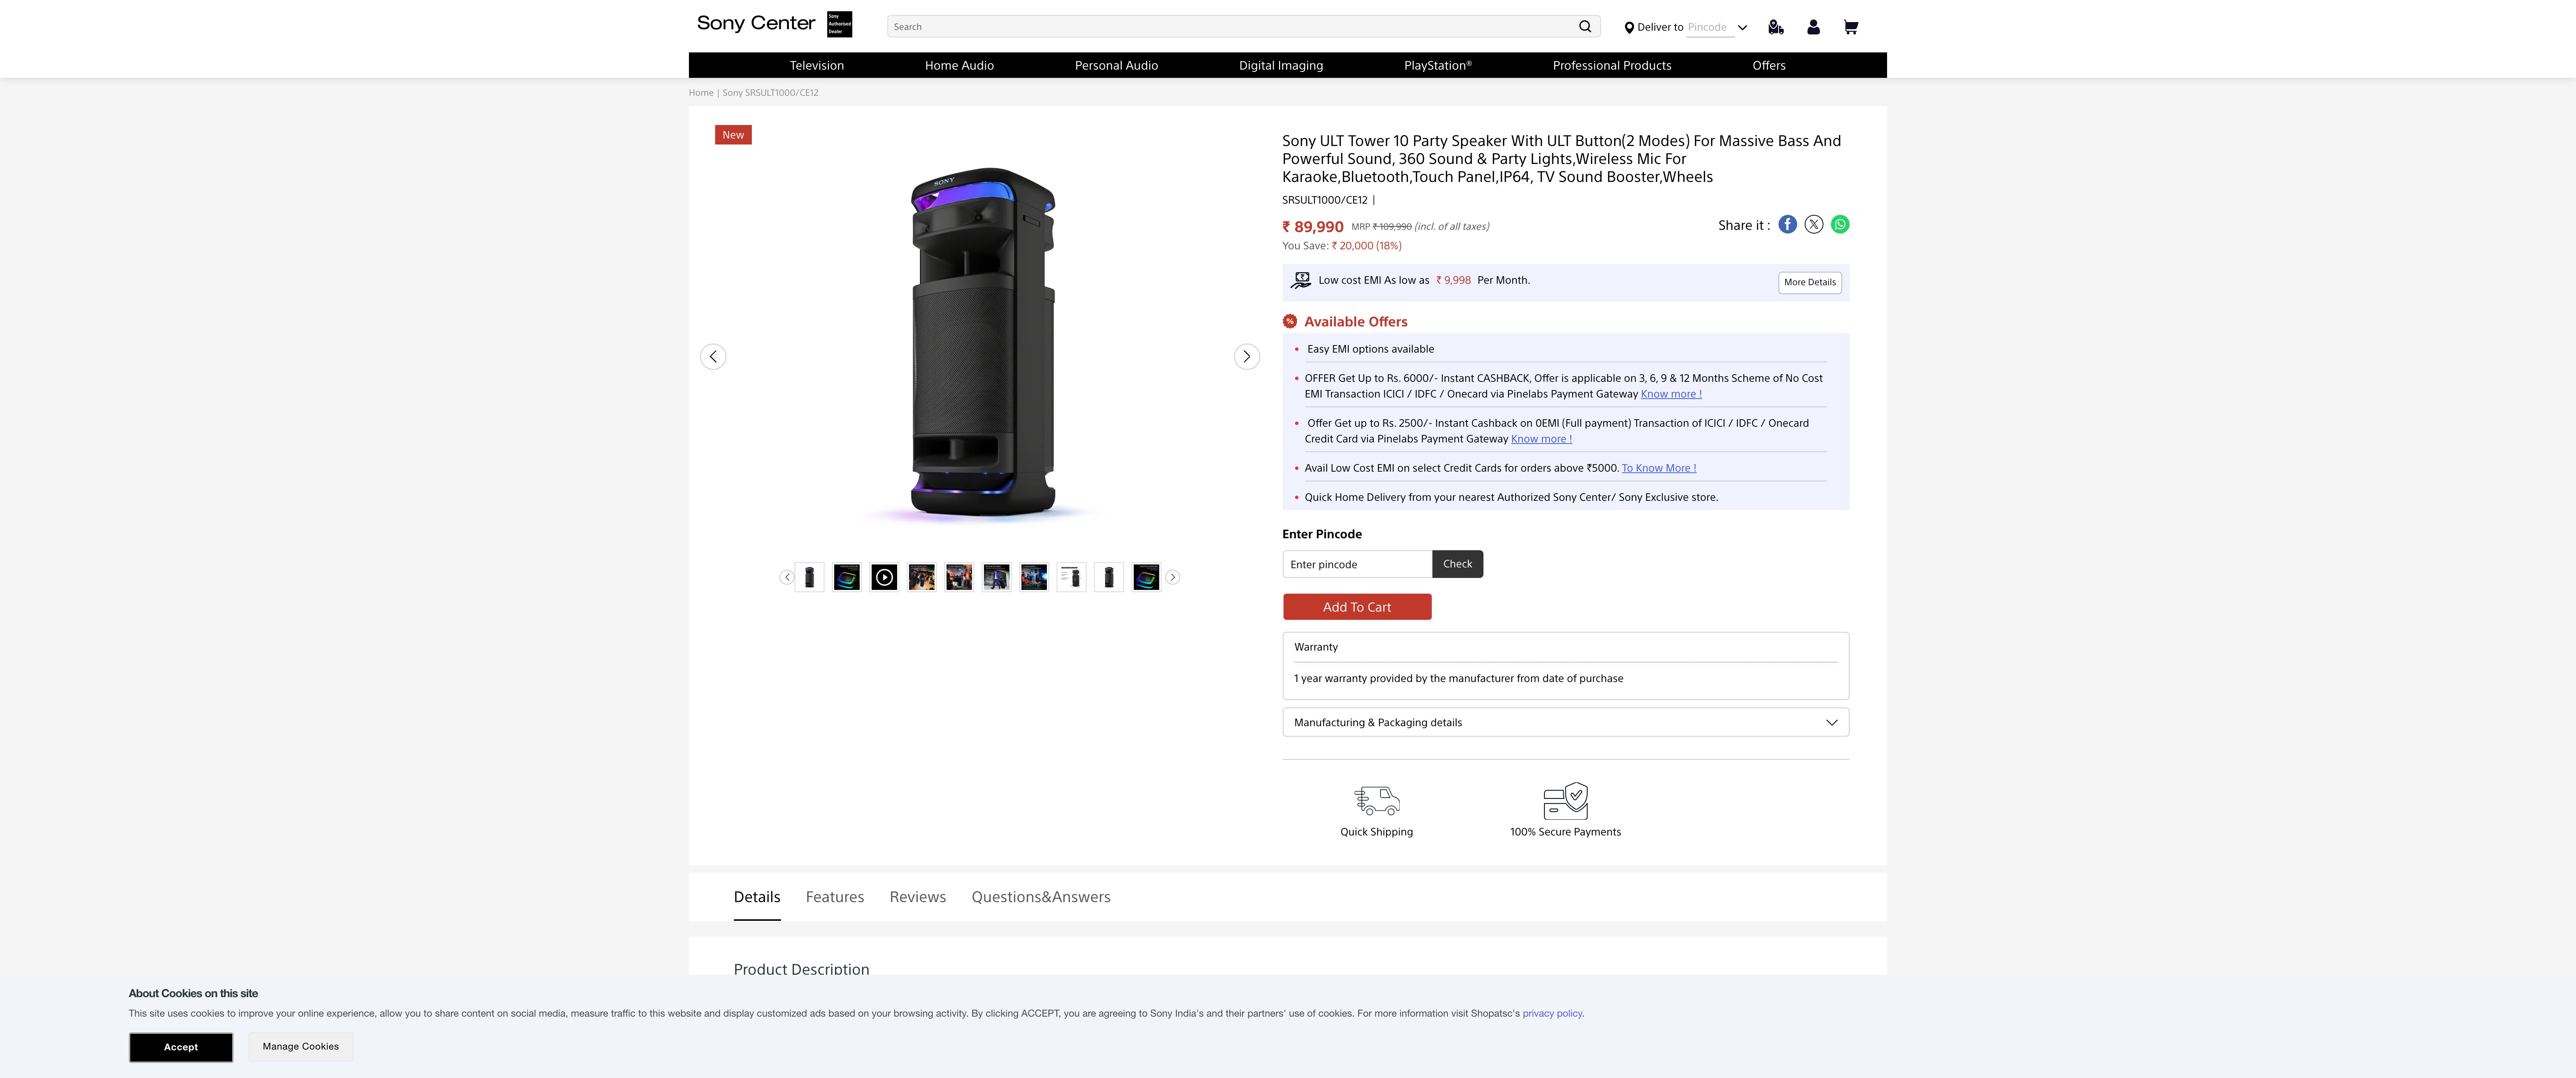Share product via X icon
2576x1078 pixels.
pyautogui.click(x=1814, y=224)
